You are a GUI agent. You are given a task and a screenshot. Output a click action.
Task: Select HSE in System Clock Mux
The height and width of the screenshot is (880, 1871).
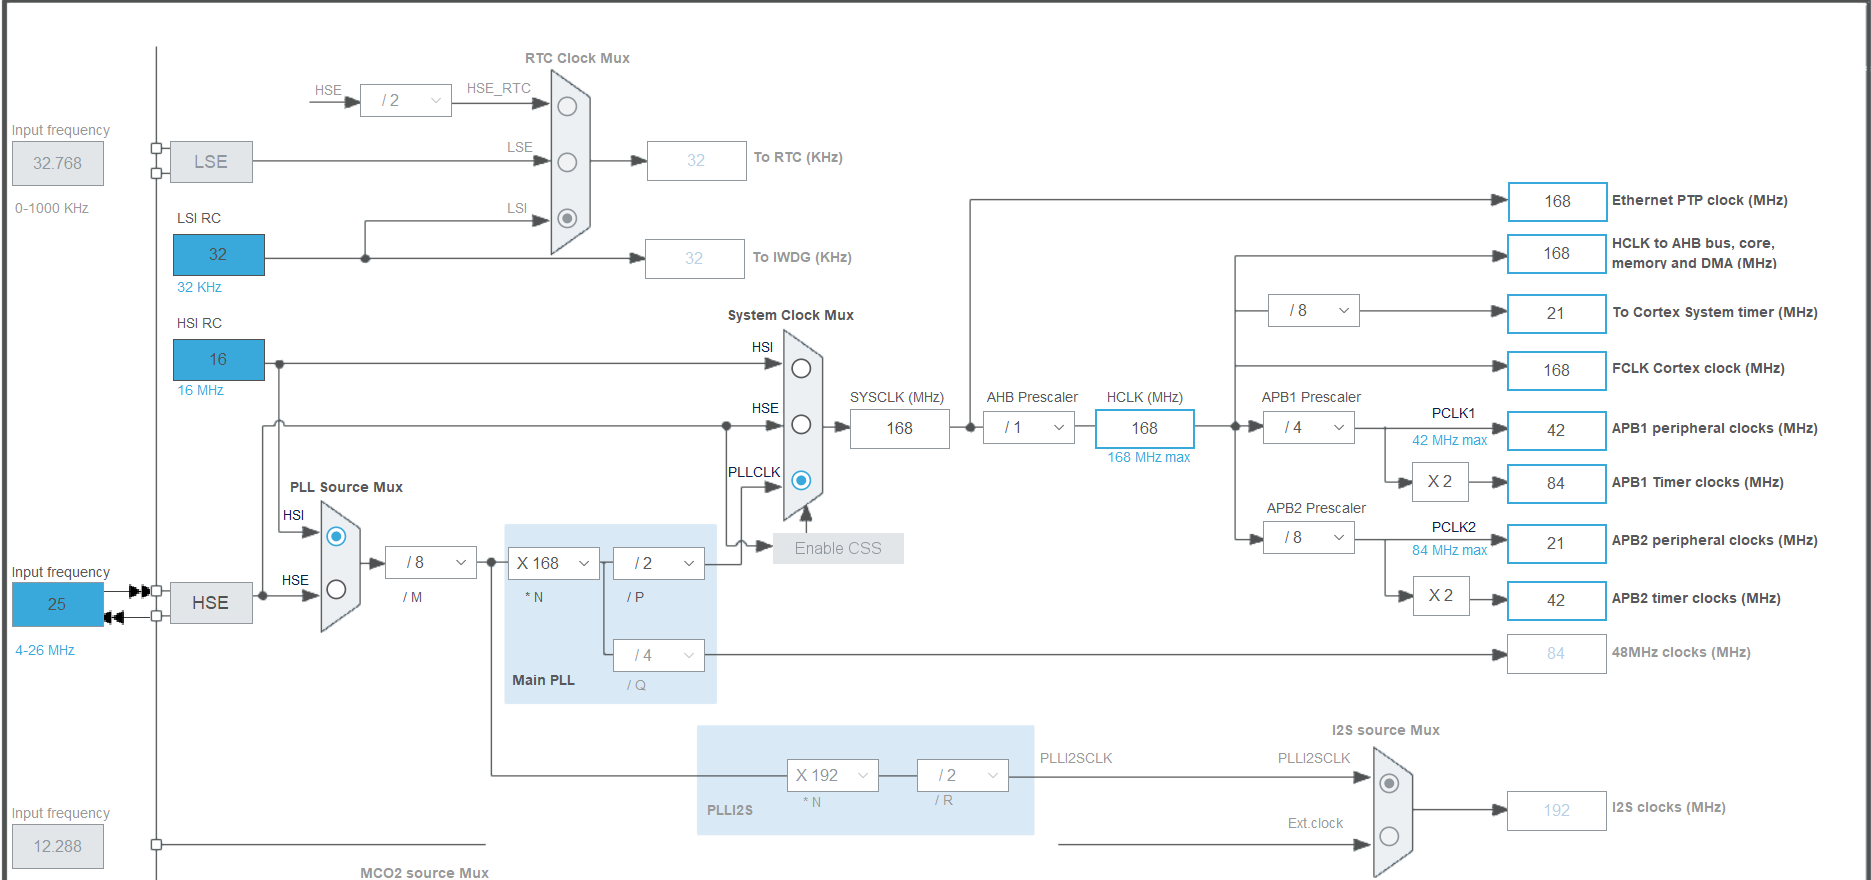(x=801, y=425)
